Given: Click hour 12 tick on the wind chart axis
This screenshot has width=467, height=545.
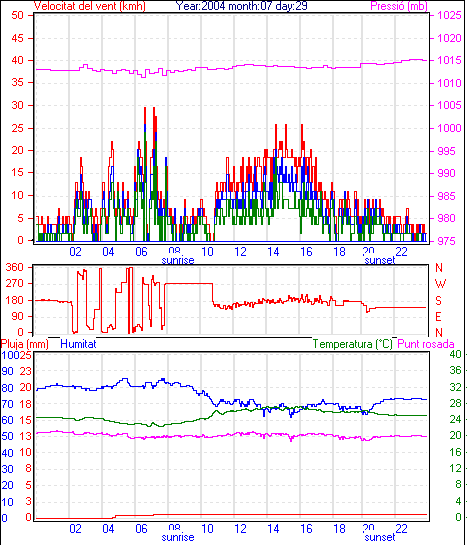Looking at the screenshot, I should 240,252.
